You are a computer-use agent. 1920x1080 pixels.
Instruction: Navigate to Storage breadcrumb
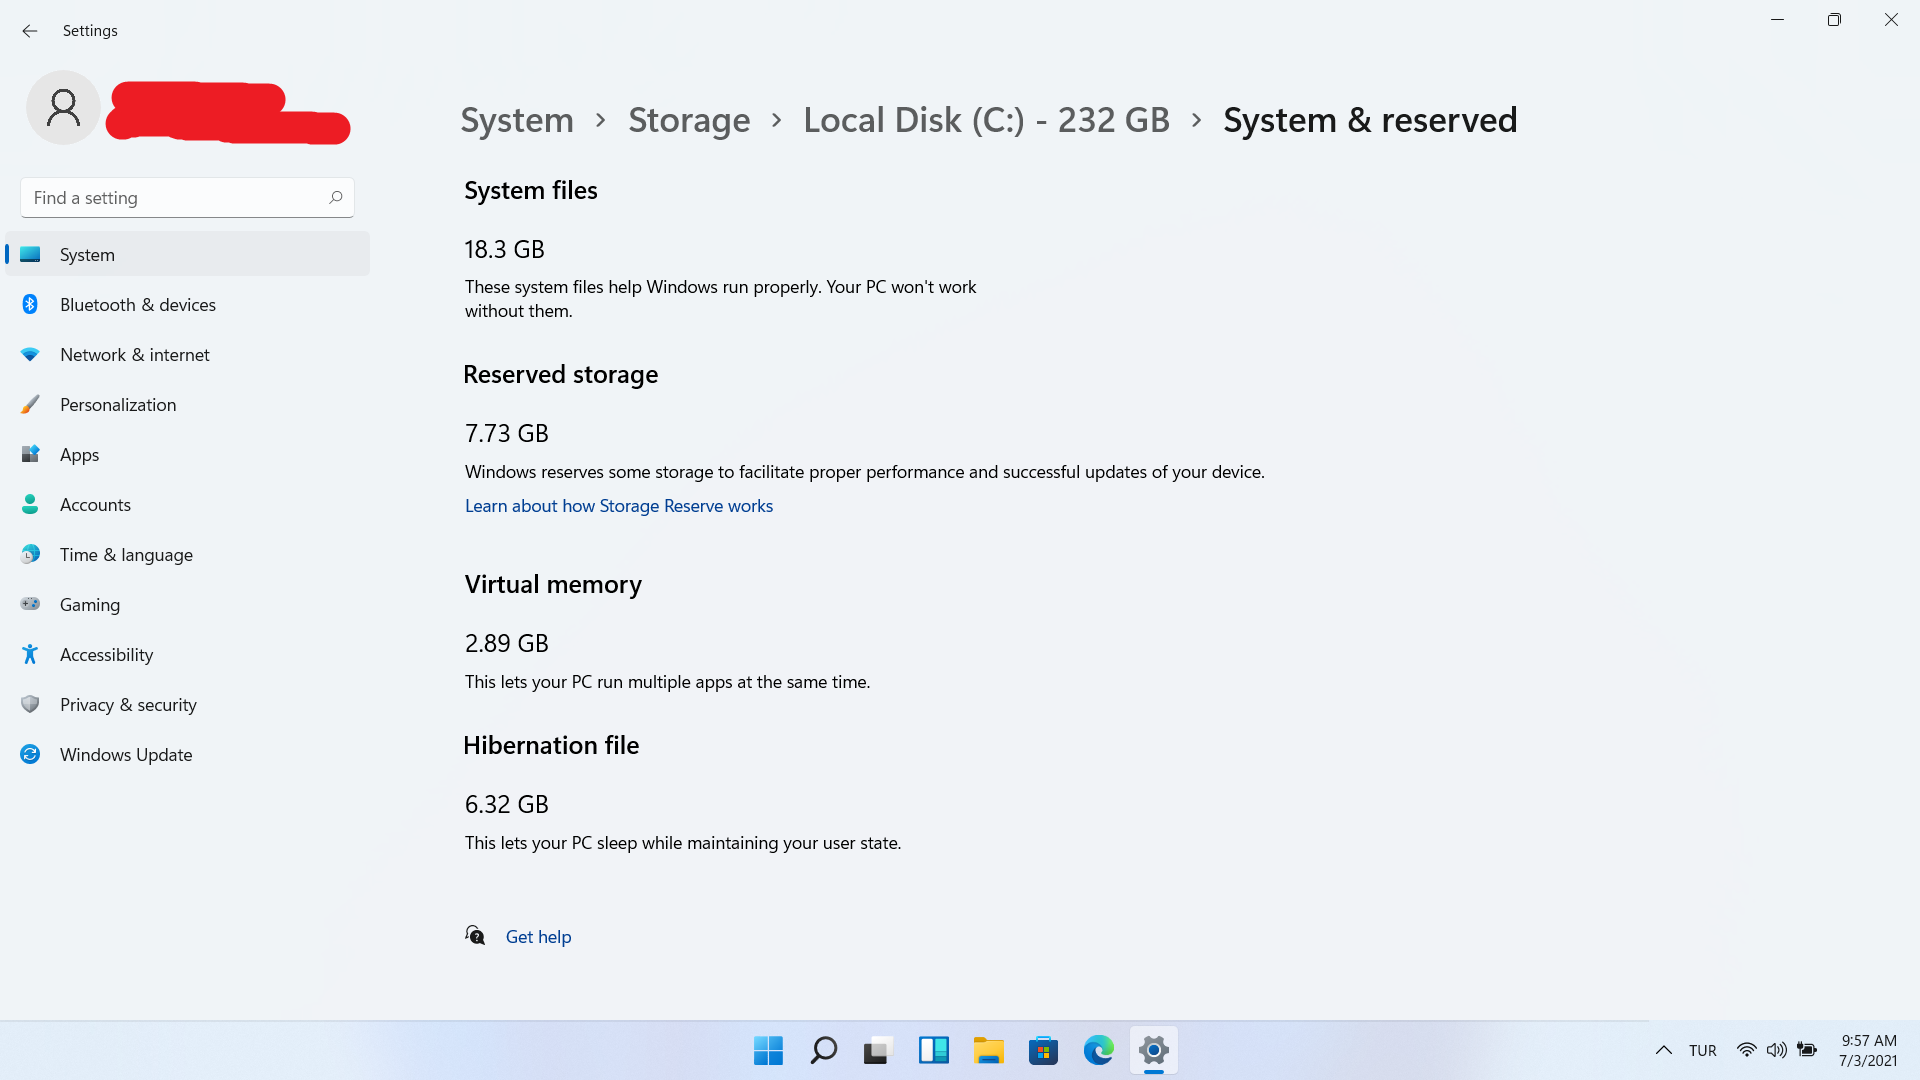(x=688, y=120)
